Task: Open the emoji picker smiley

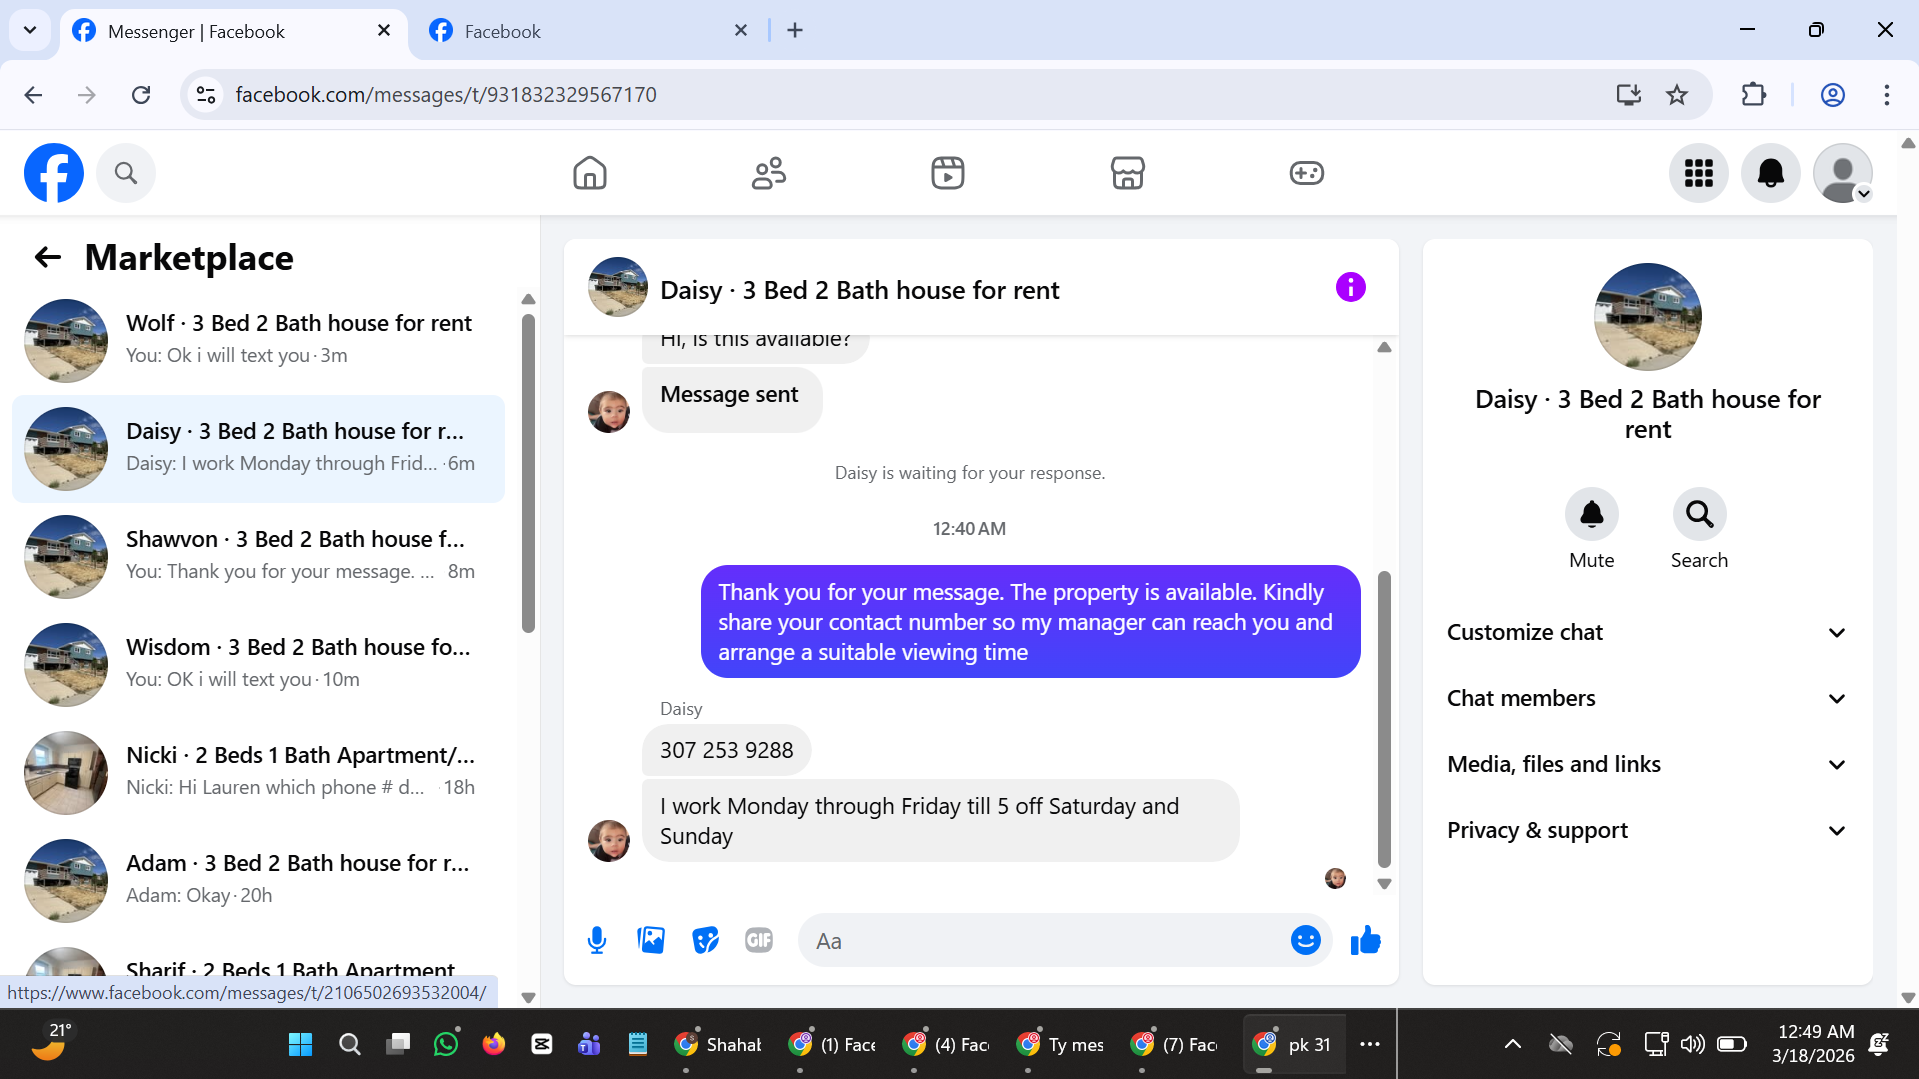Action: pyautogui.click(x=1305, y=940)
